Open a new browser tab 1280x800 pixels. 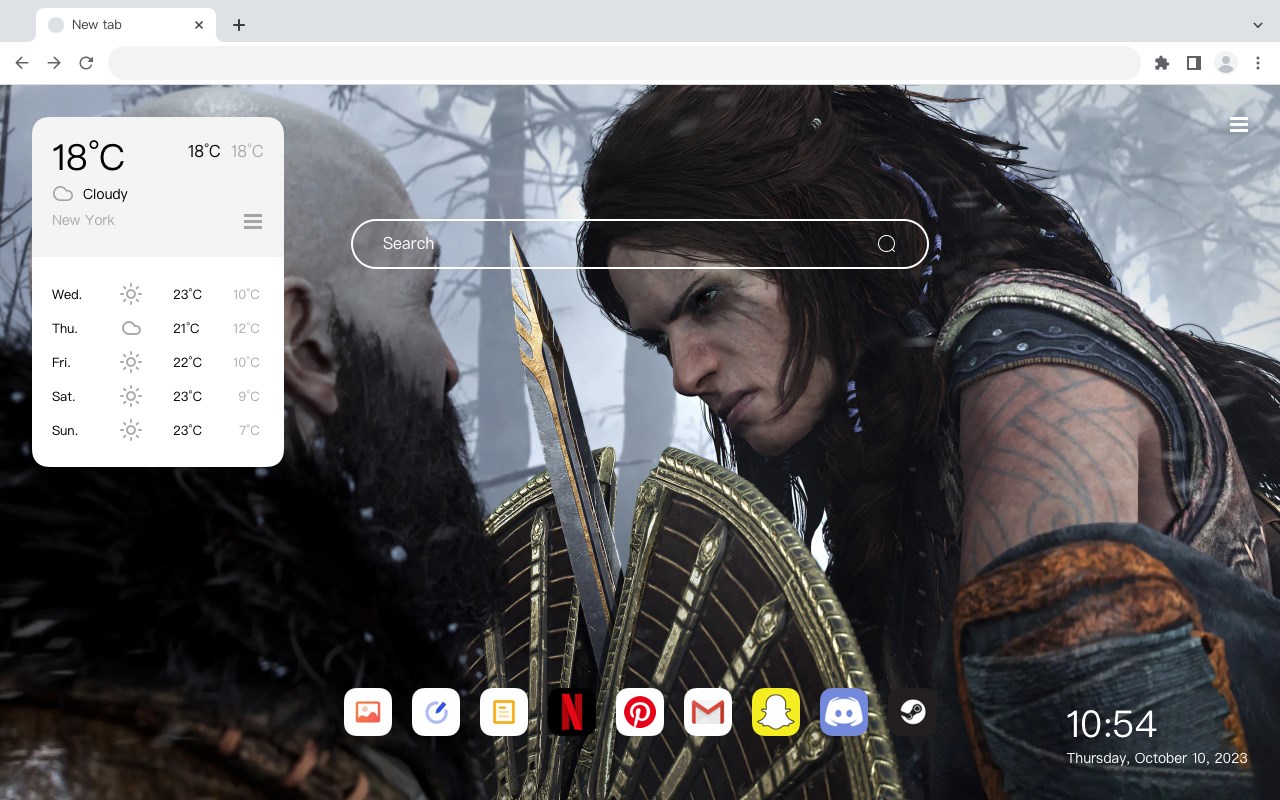238,25
